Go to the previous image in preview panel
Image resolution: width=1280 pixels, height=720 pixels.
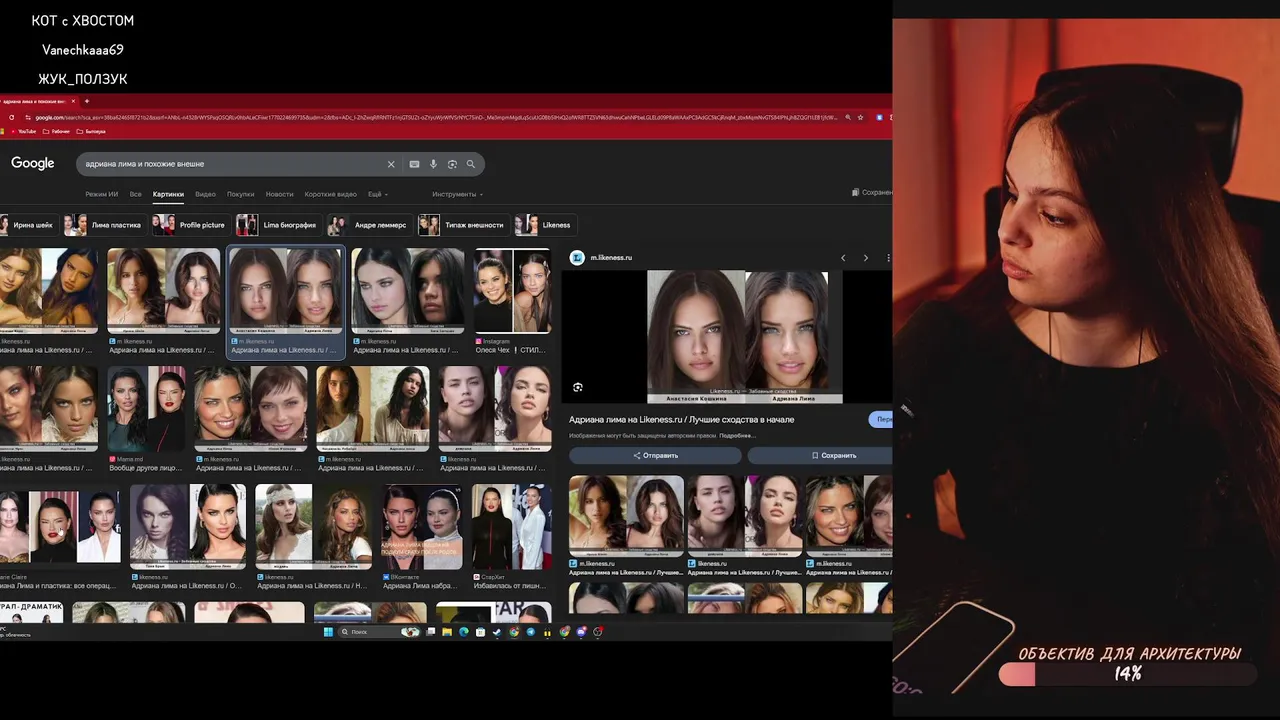coord(843,258)
